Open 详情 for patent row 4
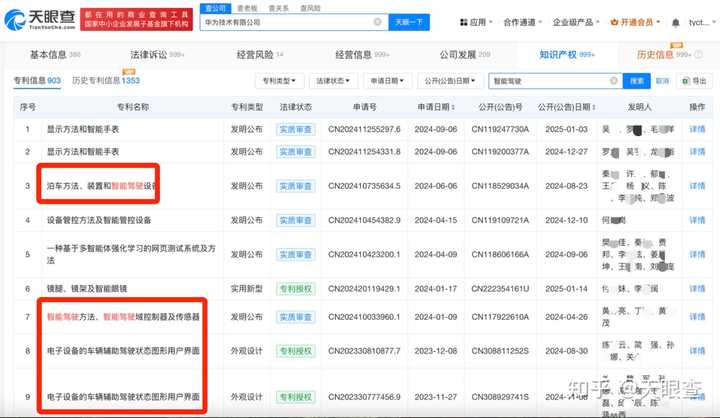The width and height of the screenshot is (720, 418). click(697, 220)
